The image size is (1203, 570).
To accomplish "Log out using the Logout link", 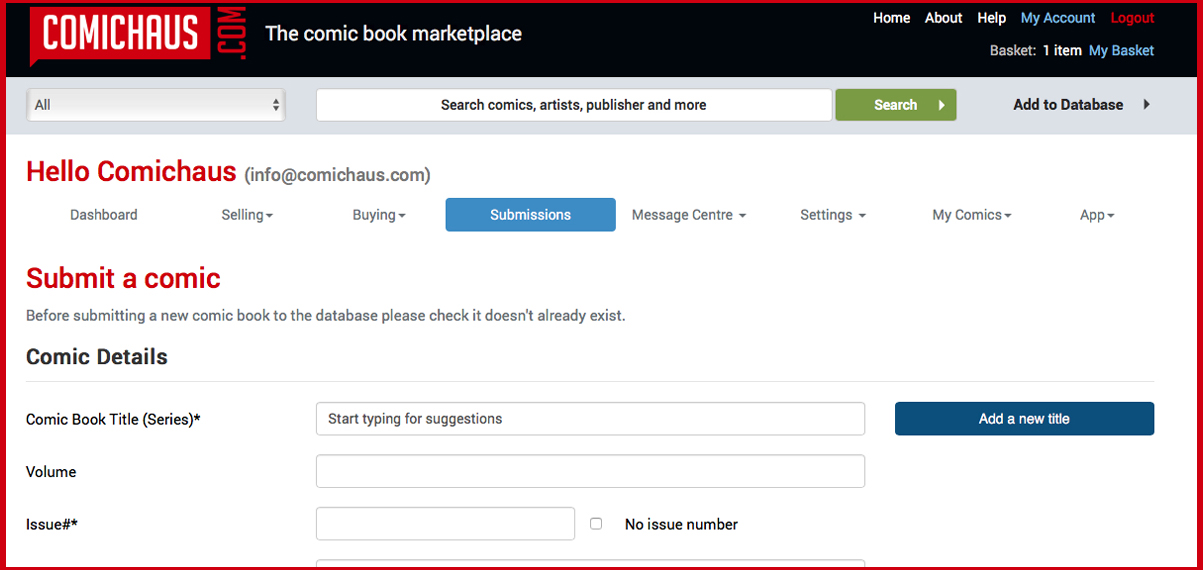I will [1132, 18].
